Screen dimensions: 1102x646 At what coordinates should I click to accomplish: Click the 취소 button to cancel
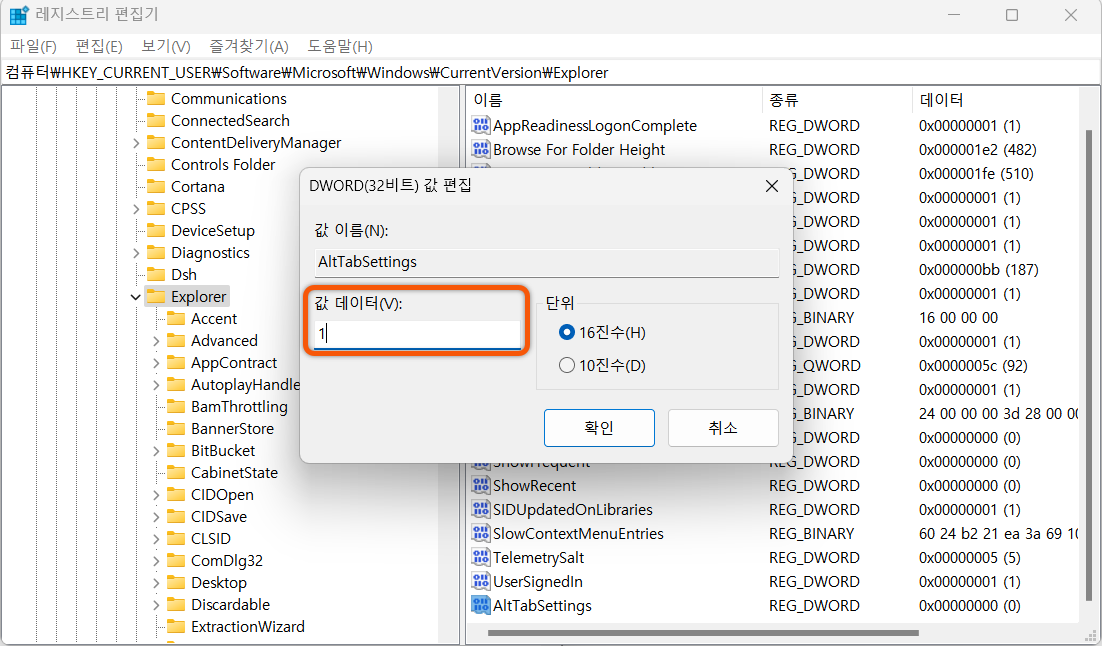(722, 427)
